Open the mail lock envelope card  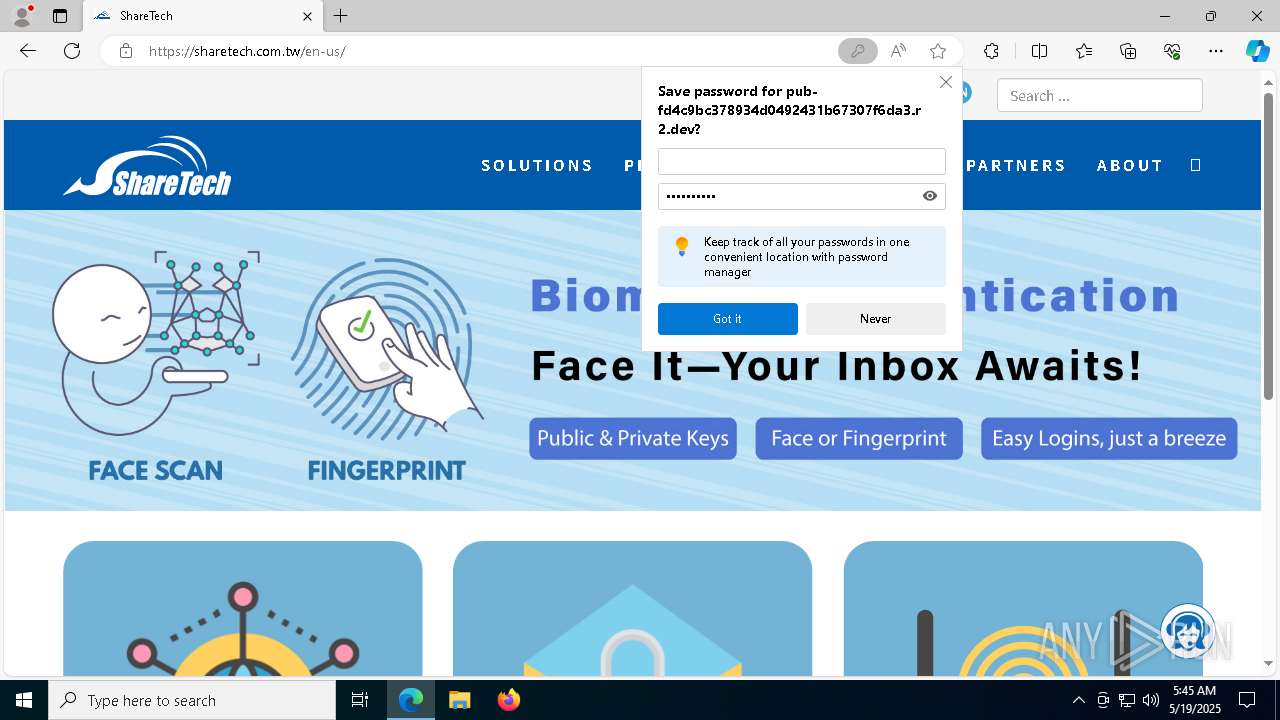tap(632, 608)
